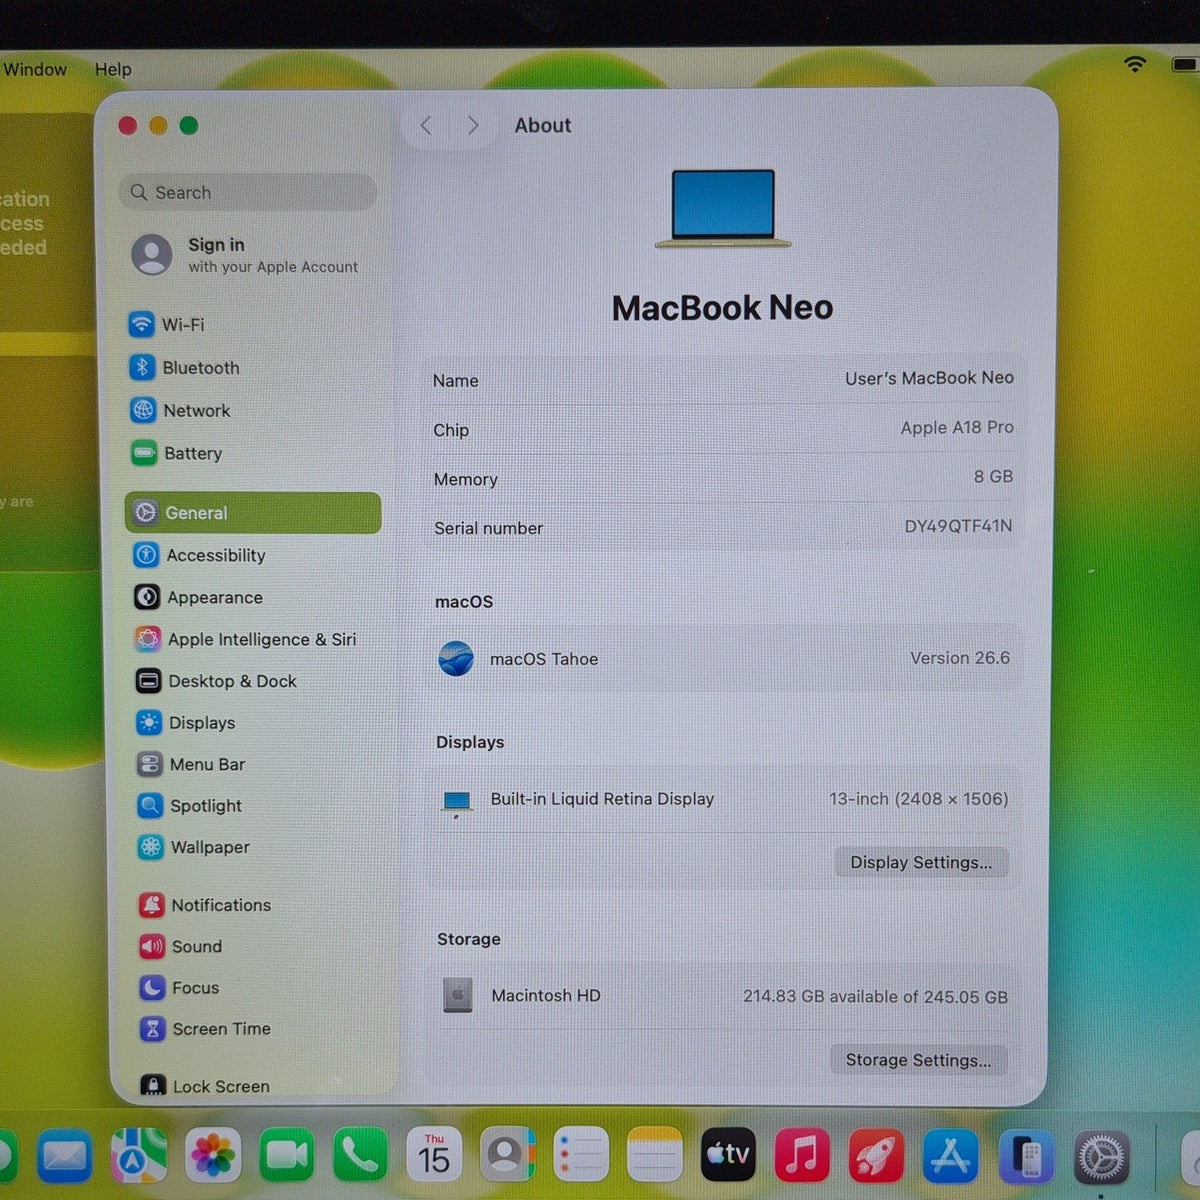Viewport: 1200px width, 1200px height.
Task: Open the Help menu
Action: click(113, 70)
